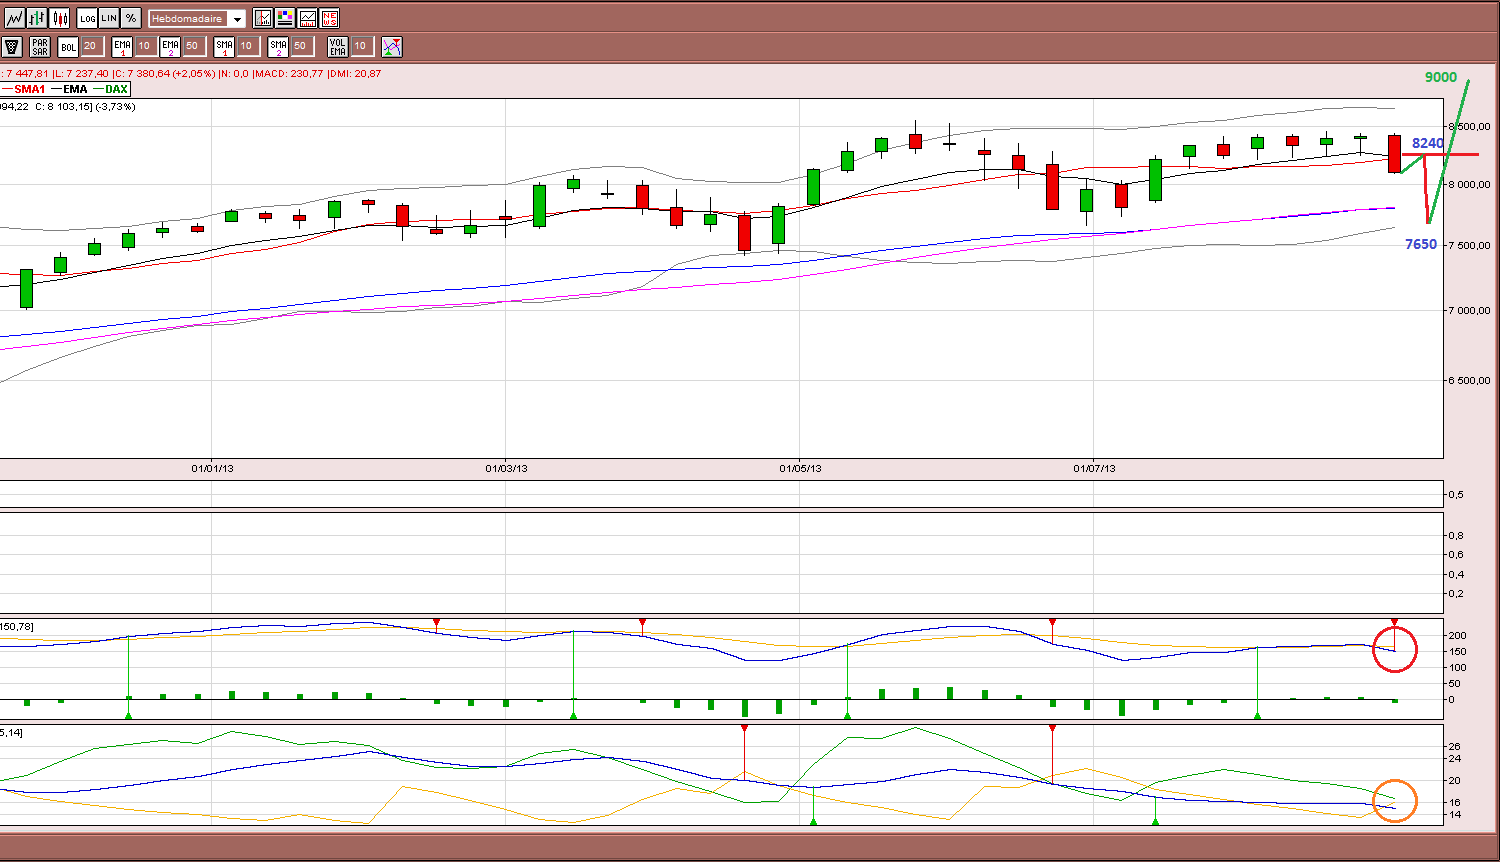Switch to line chart display

[14, 18]
